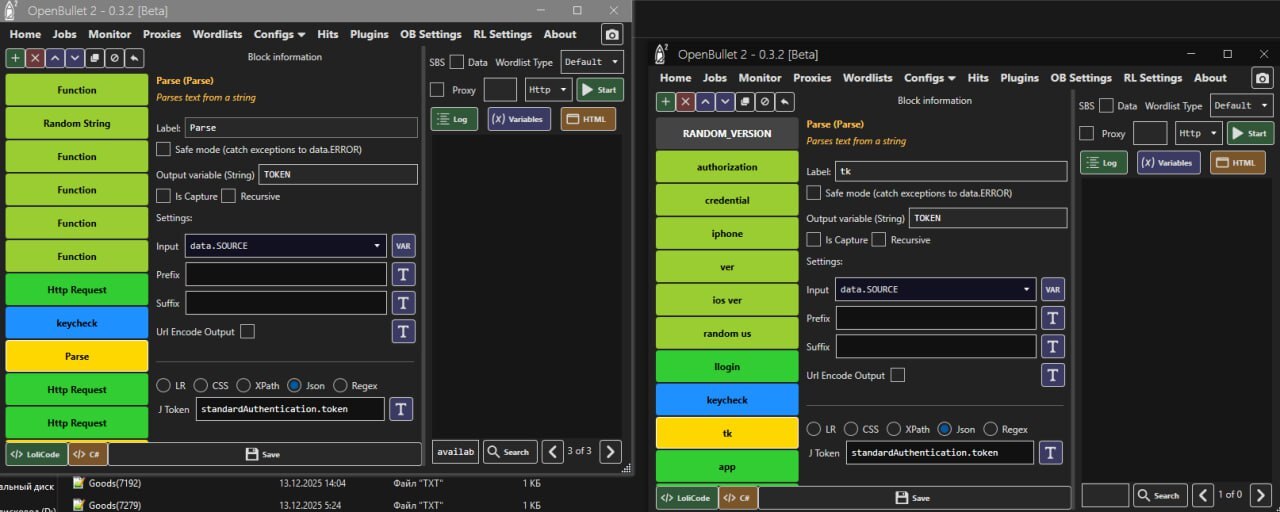Move block up using left window's arrow icon
Screen dimensions: 1280x512
(55, 58)
